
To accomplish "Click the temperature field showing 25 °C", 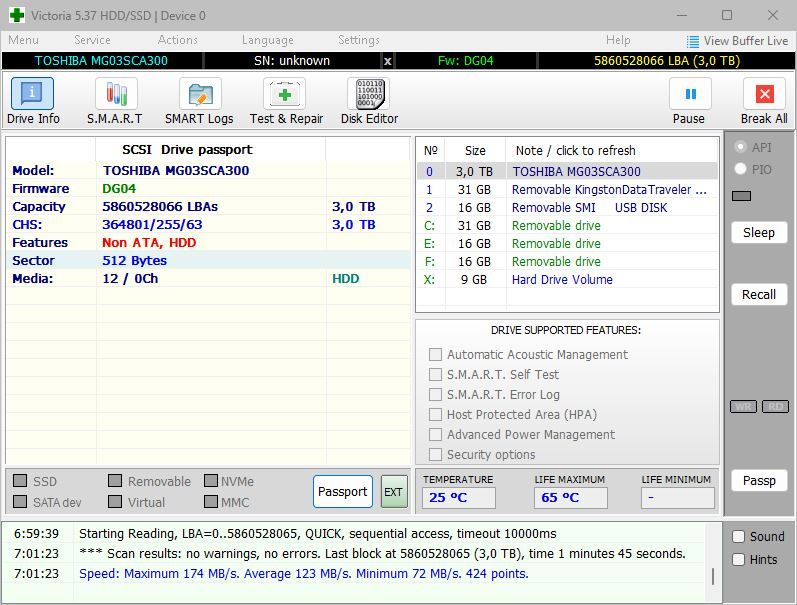I will point(458,498).
